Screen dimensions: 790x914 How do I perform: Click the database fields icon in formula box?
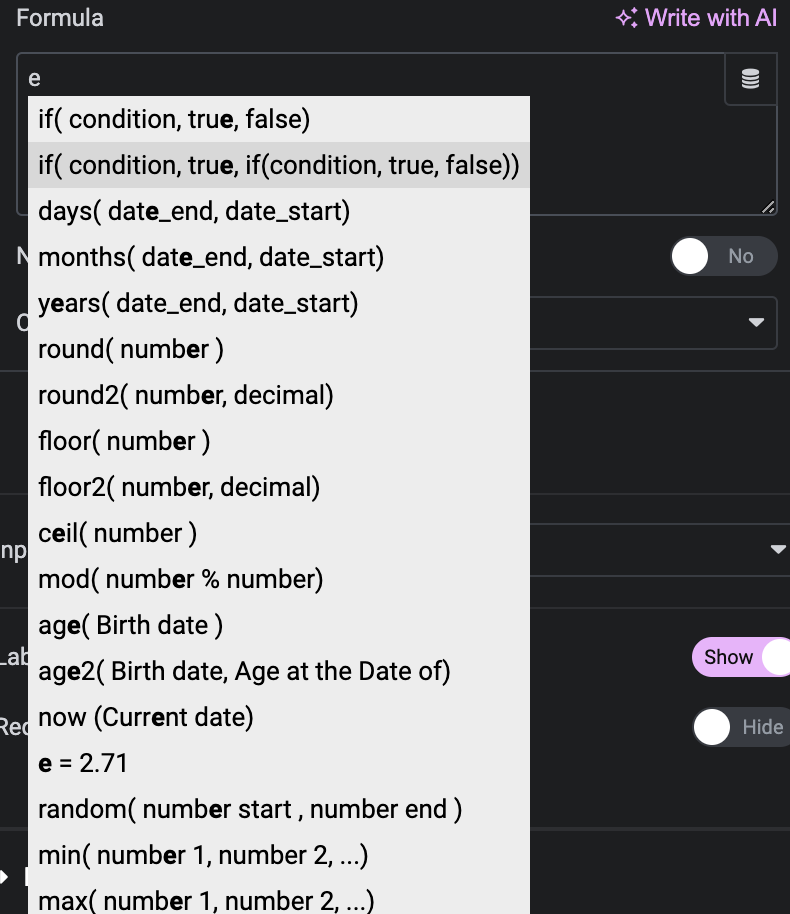[x=750, y=79]
